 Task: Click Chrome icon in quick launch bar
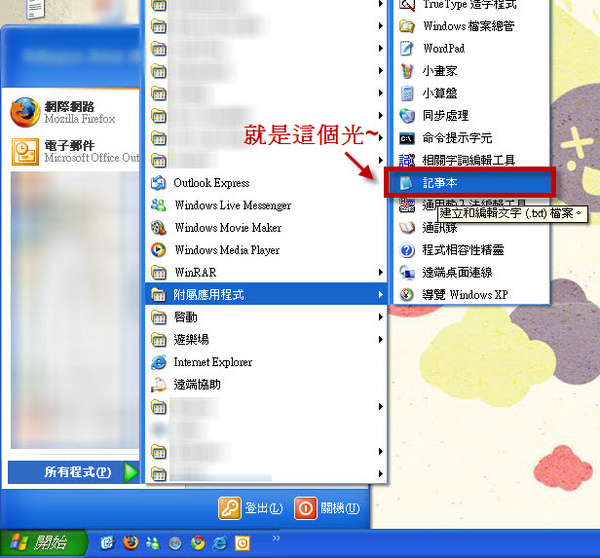click(x=197, y=543)
